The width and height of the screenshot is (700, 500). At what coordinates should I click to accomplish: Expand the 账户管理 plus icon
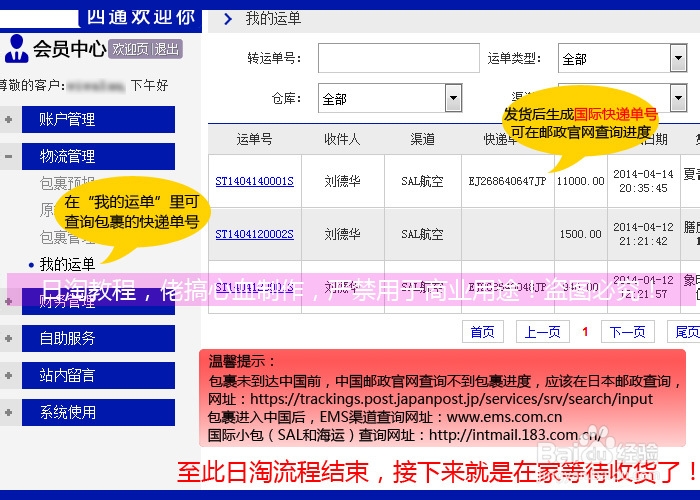tap(8, 119)
